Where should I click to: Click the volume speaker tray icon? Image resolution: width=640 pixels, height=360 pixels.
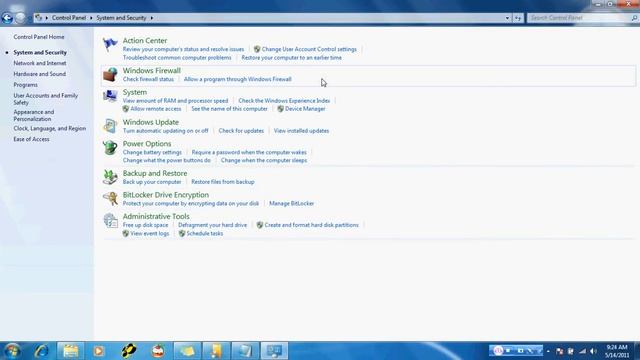pos(593,351)
